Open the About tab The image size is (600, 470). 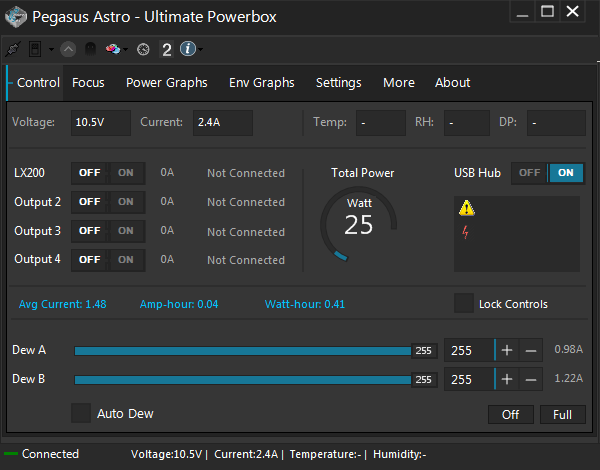453,83
